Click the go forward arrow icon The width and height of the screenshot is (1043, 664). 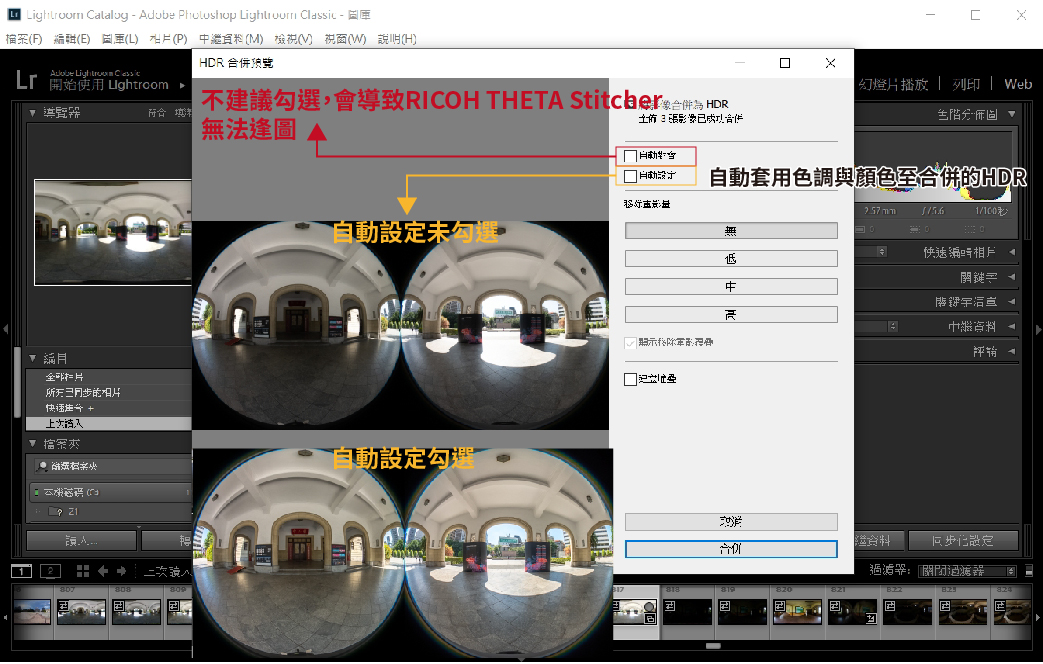pyautogui.click(x=122, y=571)
